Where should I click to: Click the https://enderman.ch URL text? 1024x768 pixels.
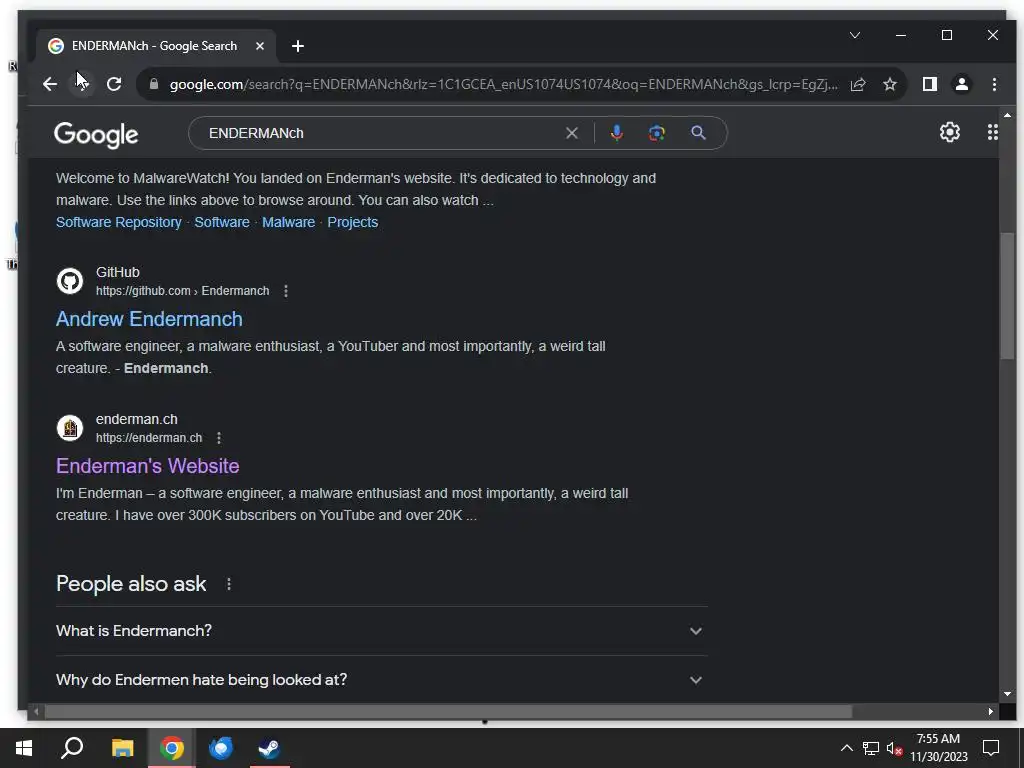[149, 438]
